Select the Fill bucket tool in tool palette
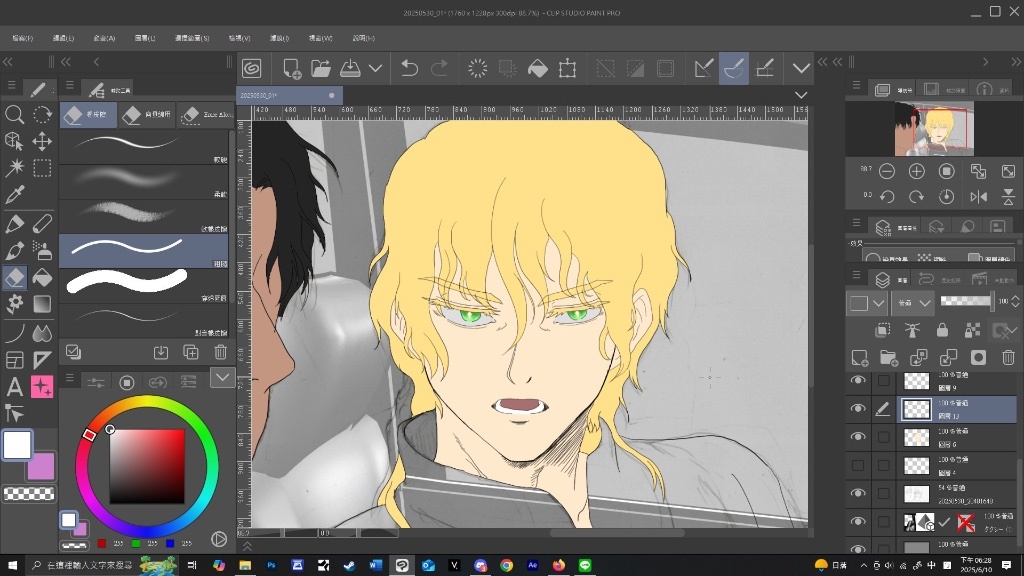This screenshot has width=1024, height=576. (x=42, y=278)
